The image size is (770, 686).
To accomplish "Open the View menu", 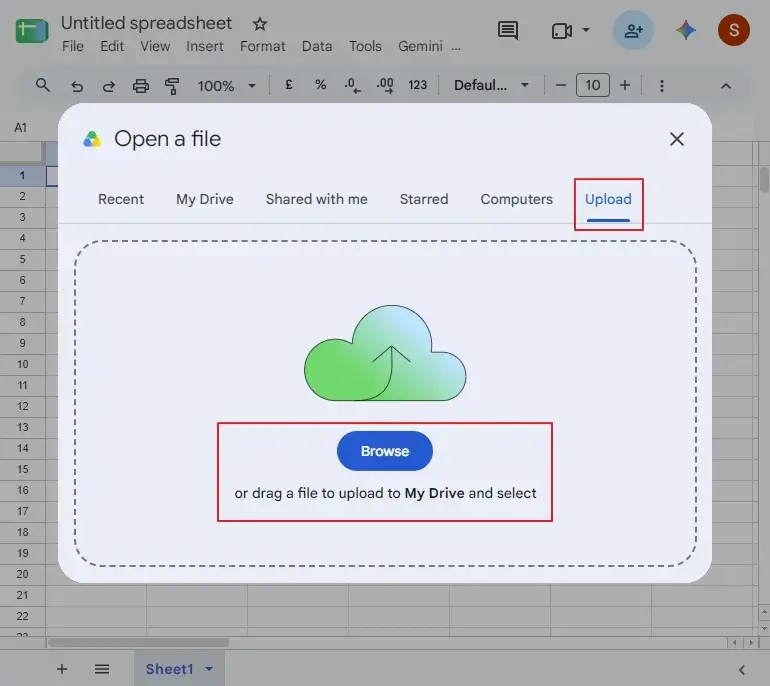I will [x=155, y=46].
